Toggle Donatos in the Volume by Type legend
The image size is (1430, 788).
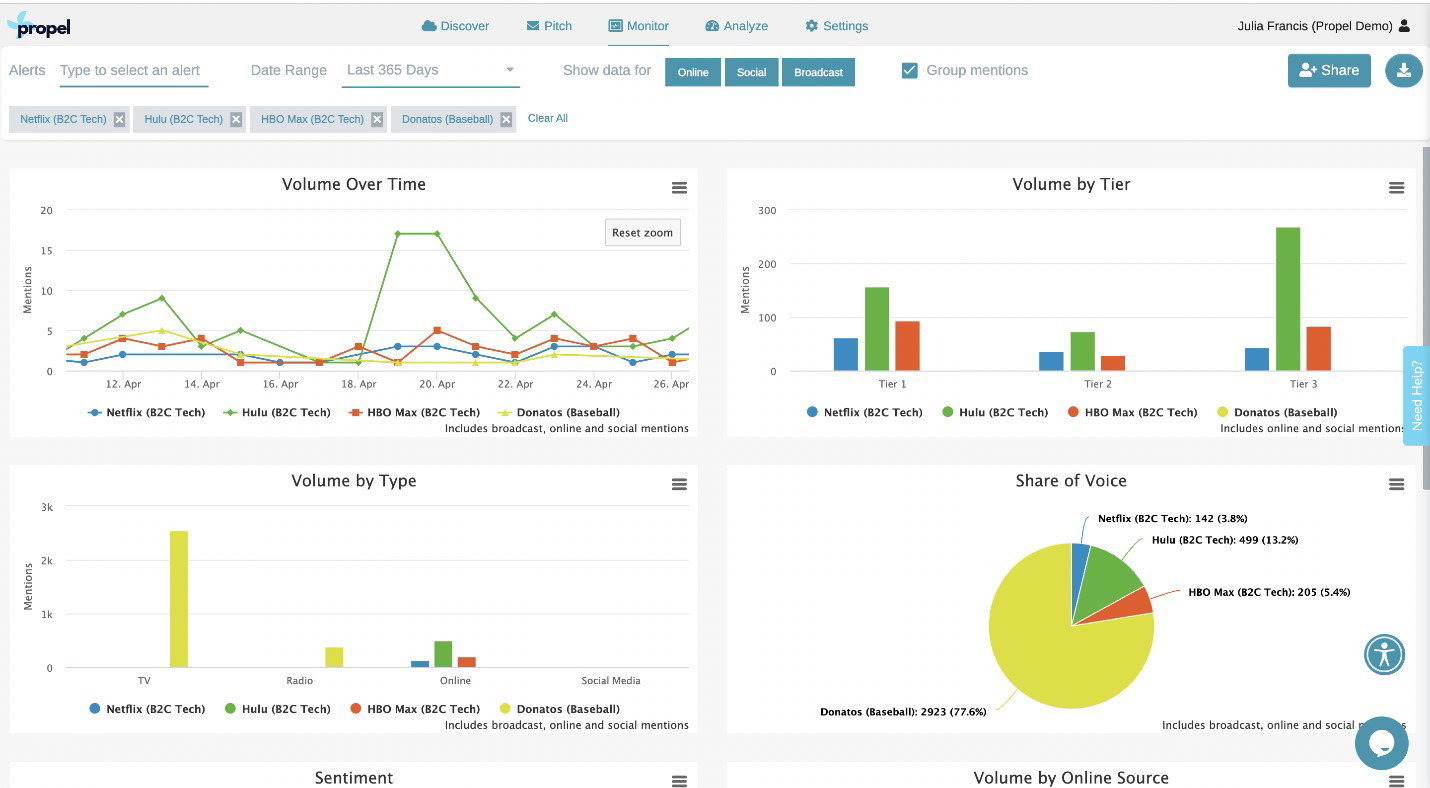[x=559, y=709]
